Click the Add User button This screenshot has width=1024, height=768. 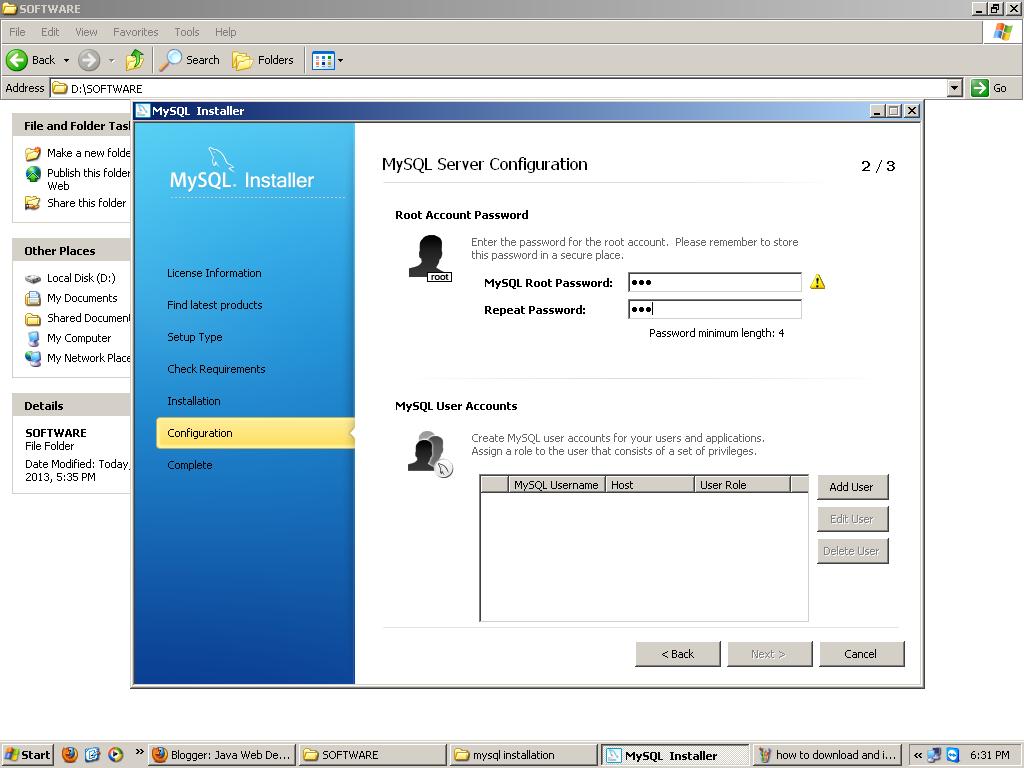coord(851,487)
